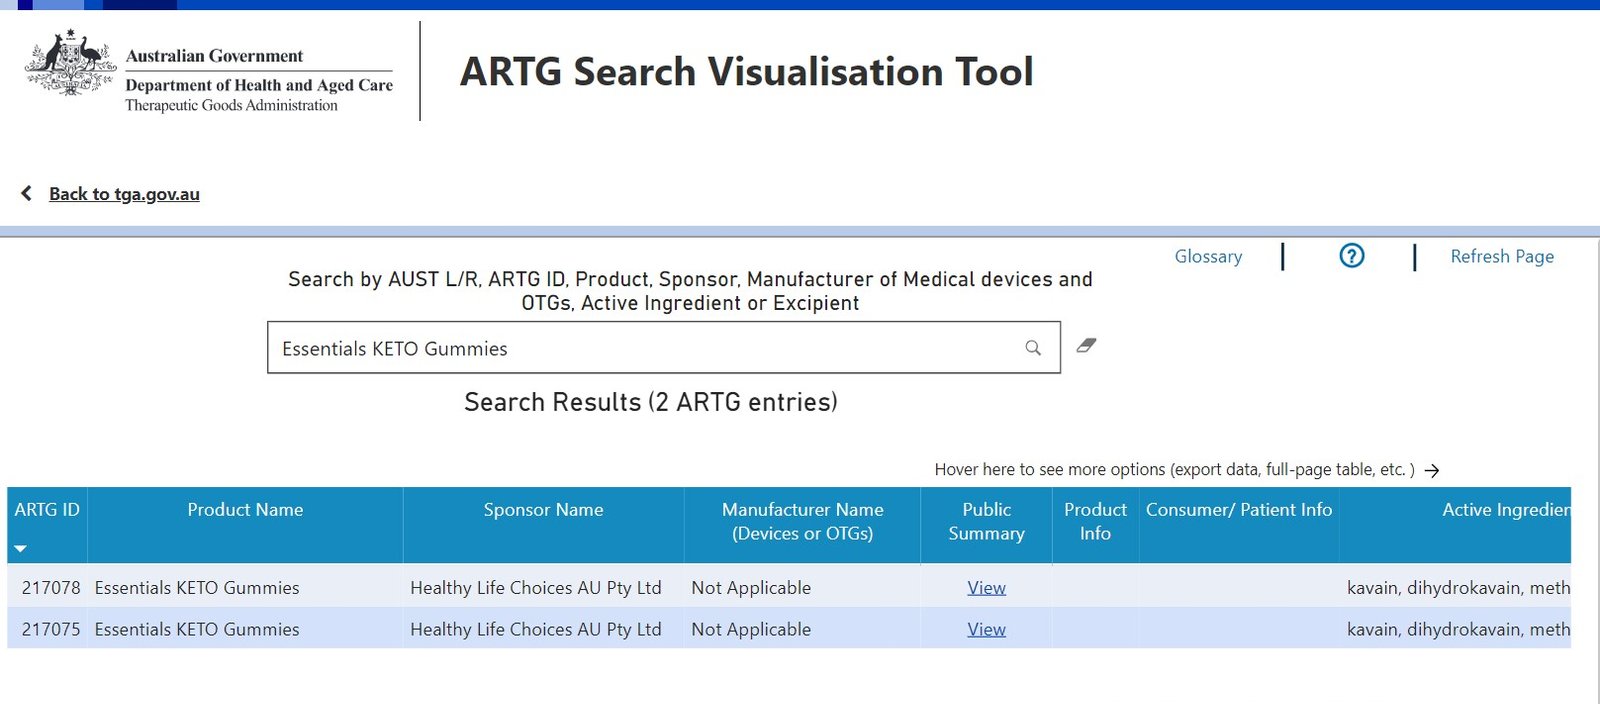Click the magnifier search icon in search box
1600x704 pixels.
point(1033,348)
